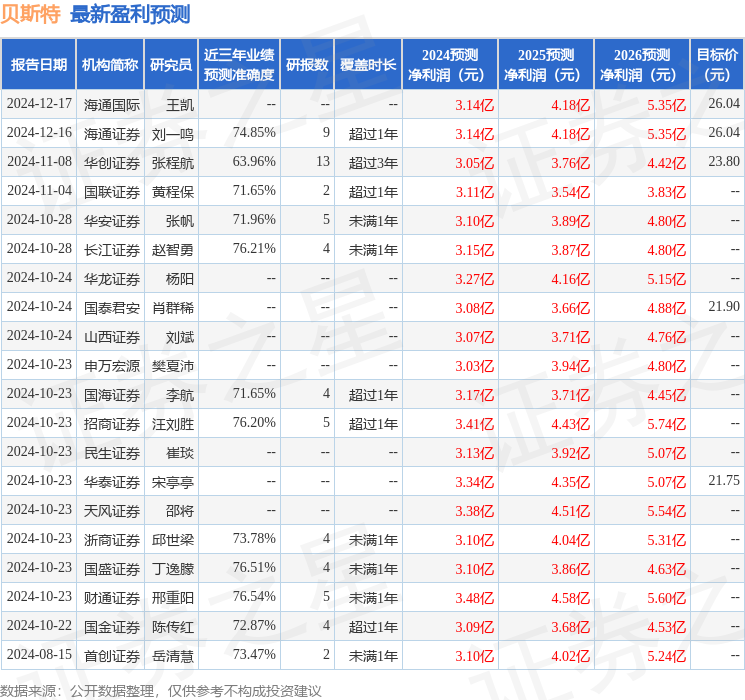The height and width of the screenshot is (700, 745).
Task: Click the data source disclaimer 数据来源
Action: coord(161,691)
